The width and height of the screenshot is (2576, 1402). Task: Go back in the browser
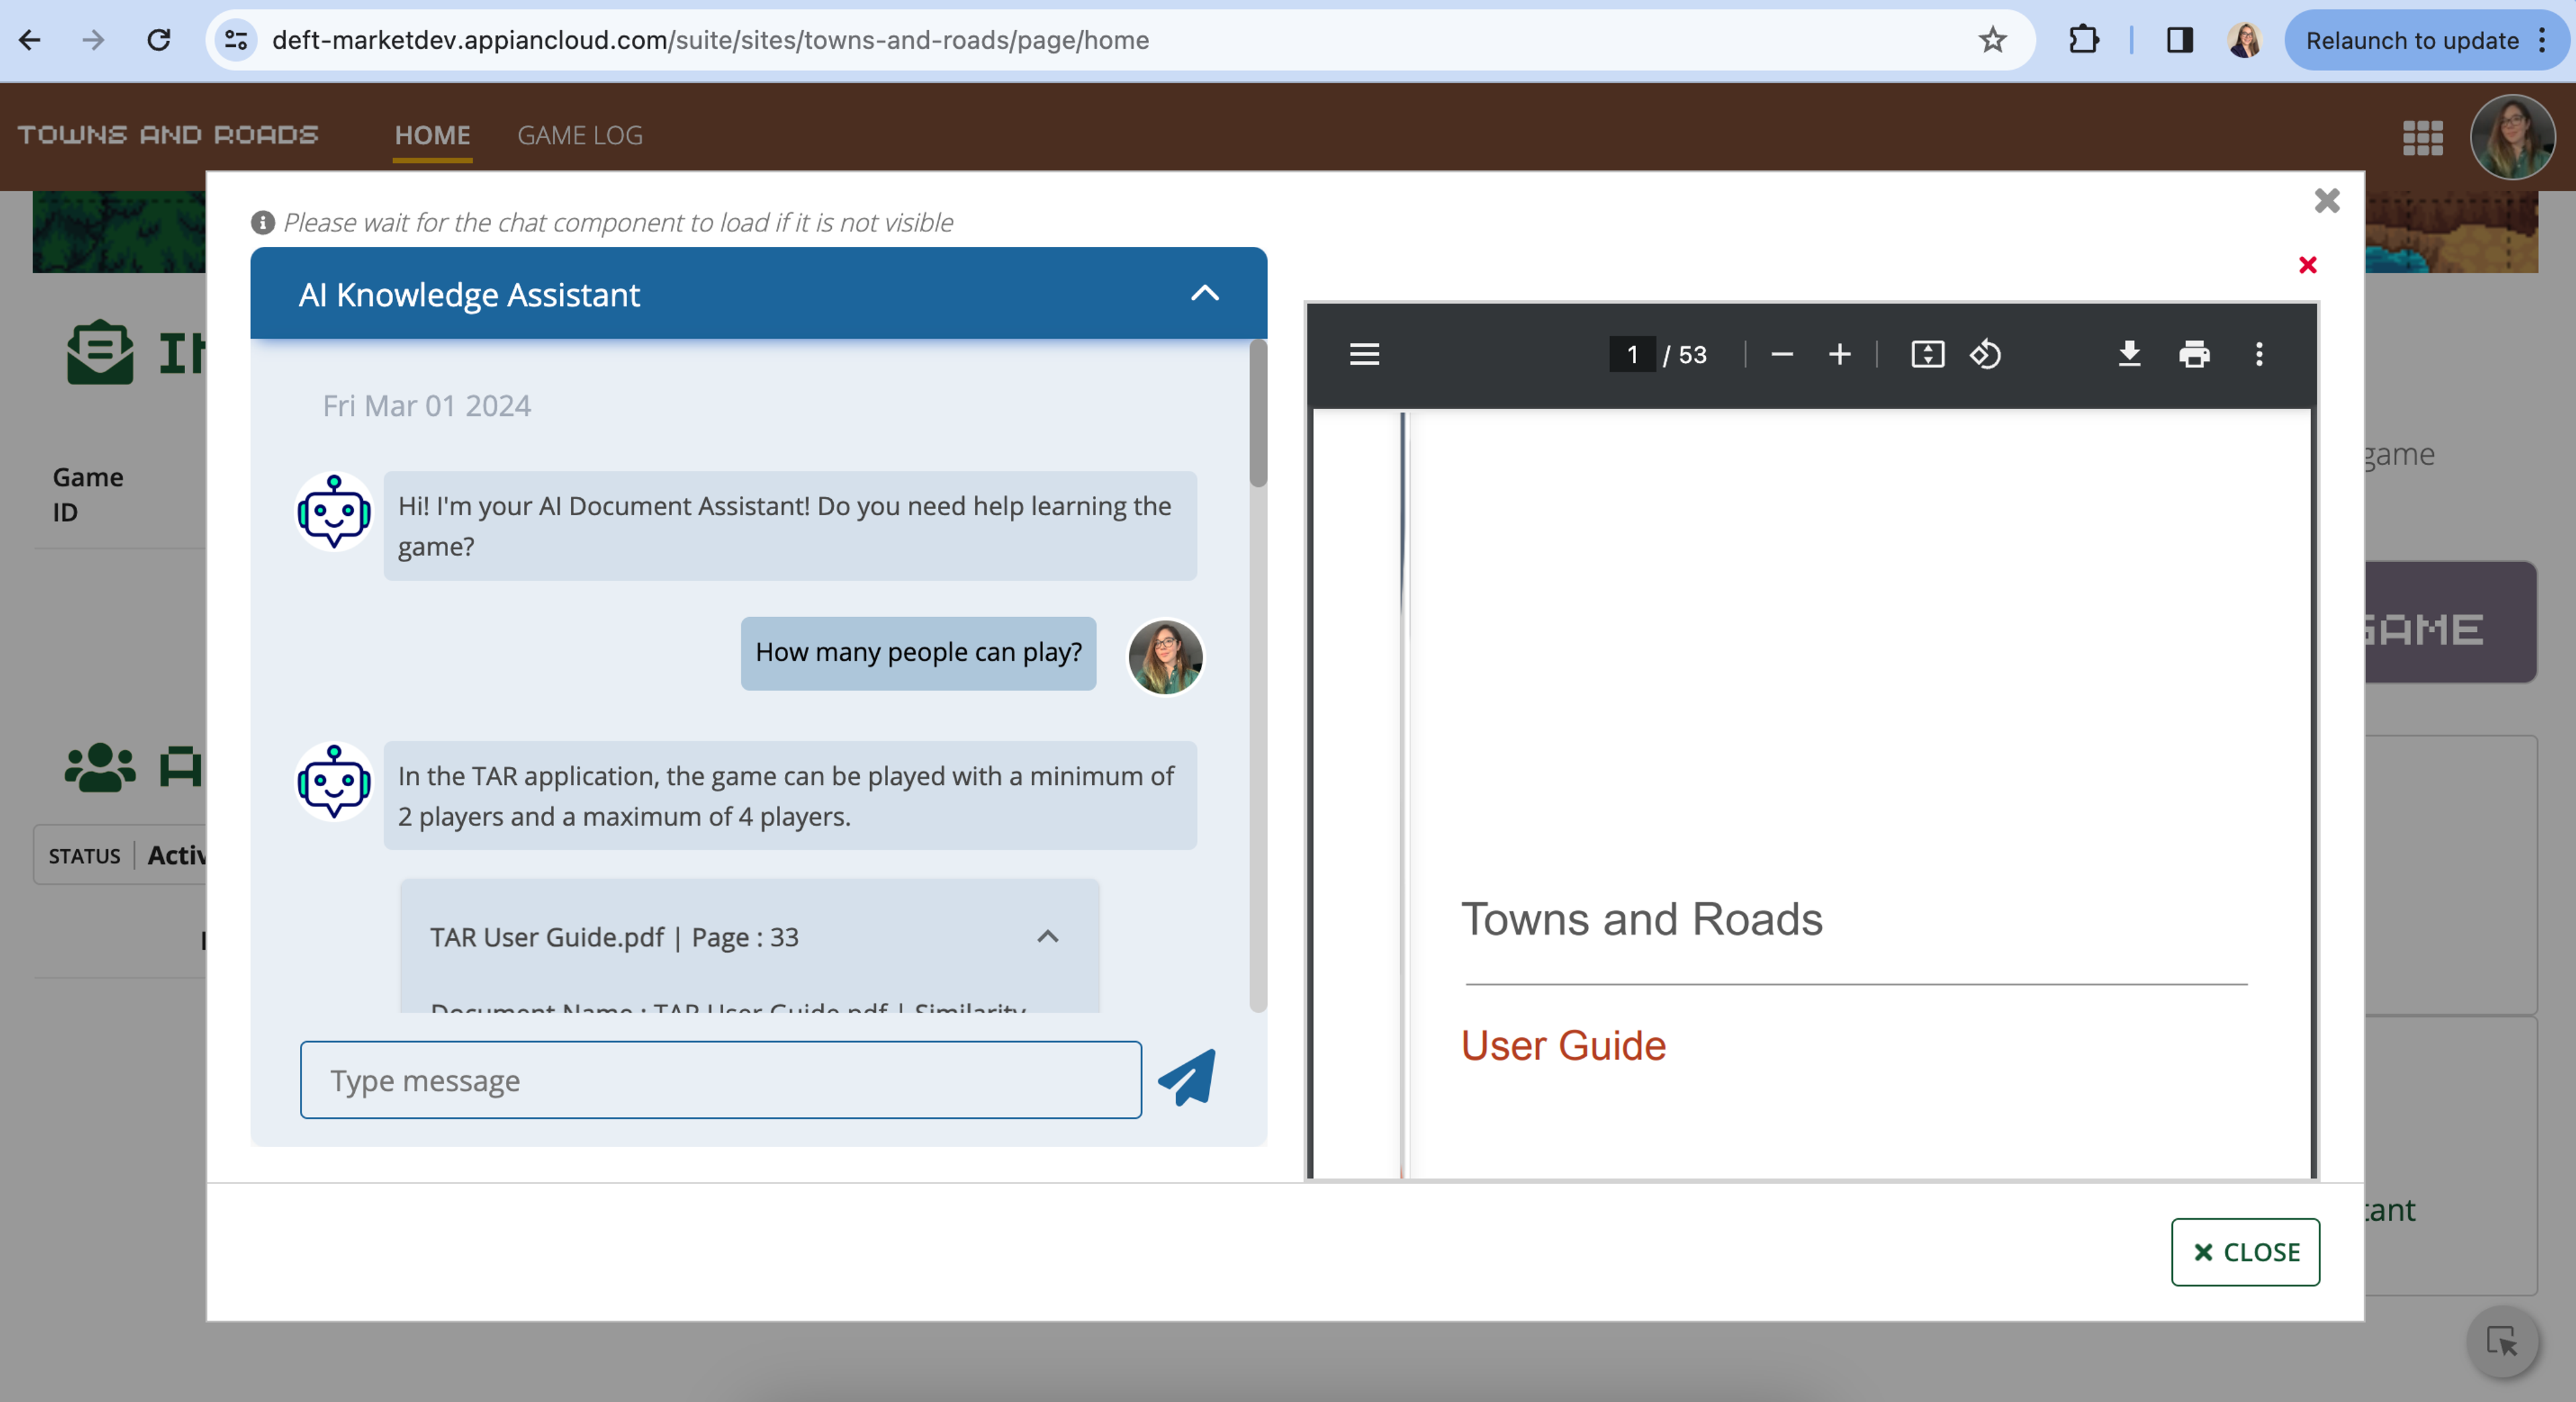click(30, 40)
